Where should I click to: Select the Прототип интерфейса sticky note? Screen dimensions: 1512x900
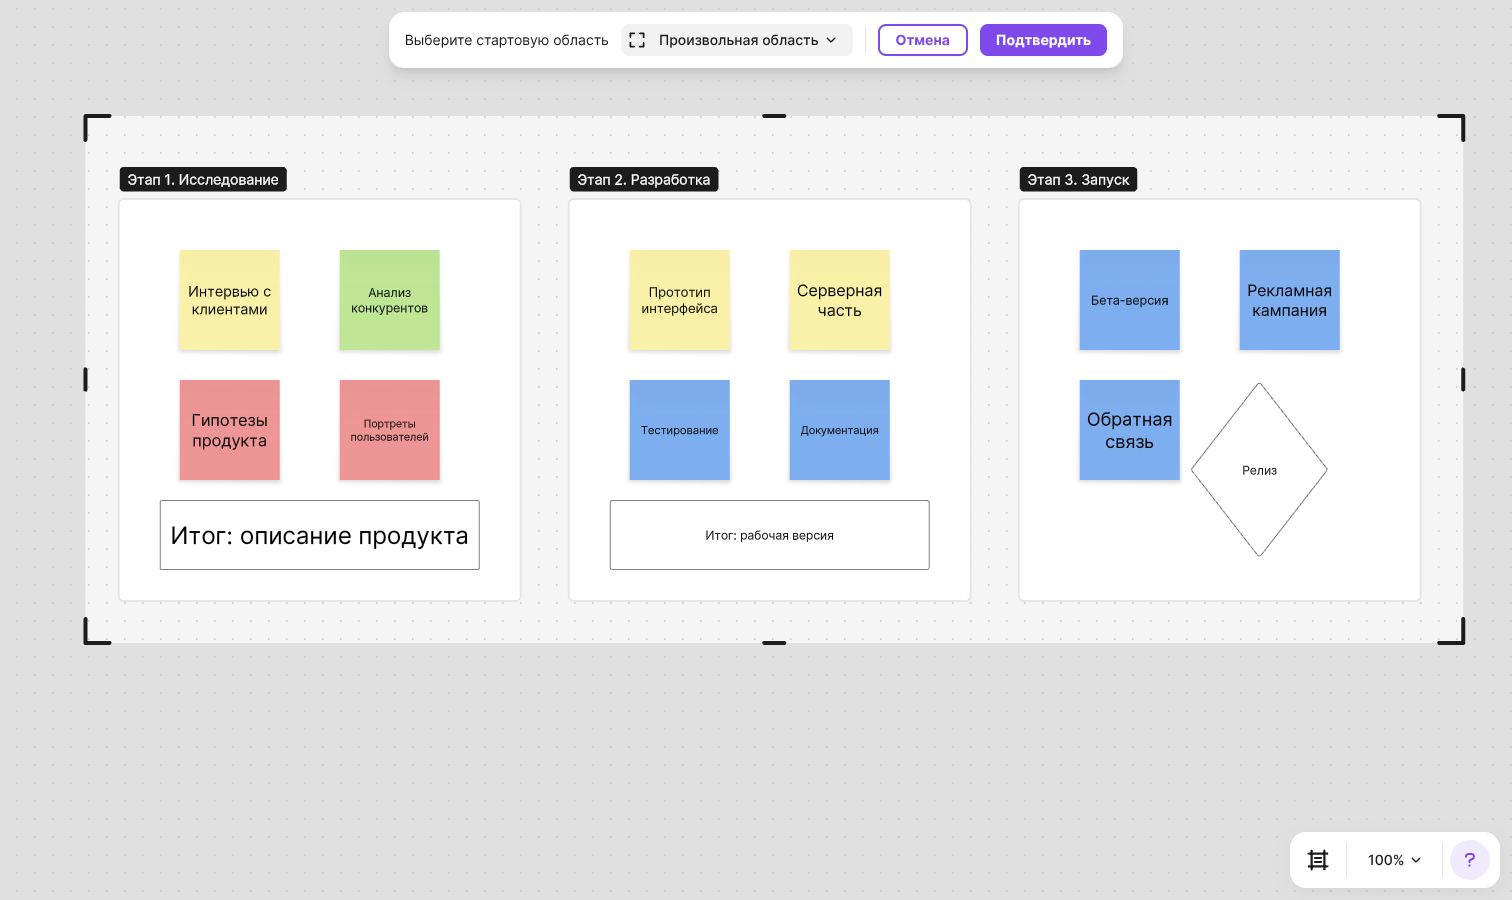(680, 300)
